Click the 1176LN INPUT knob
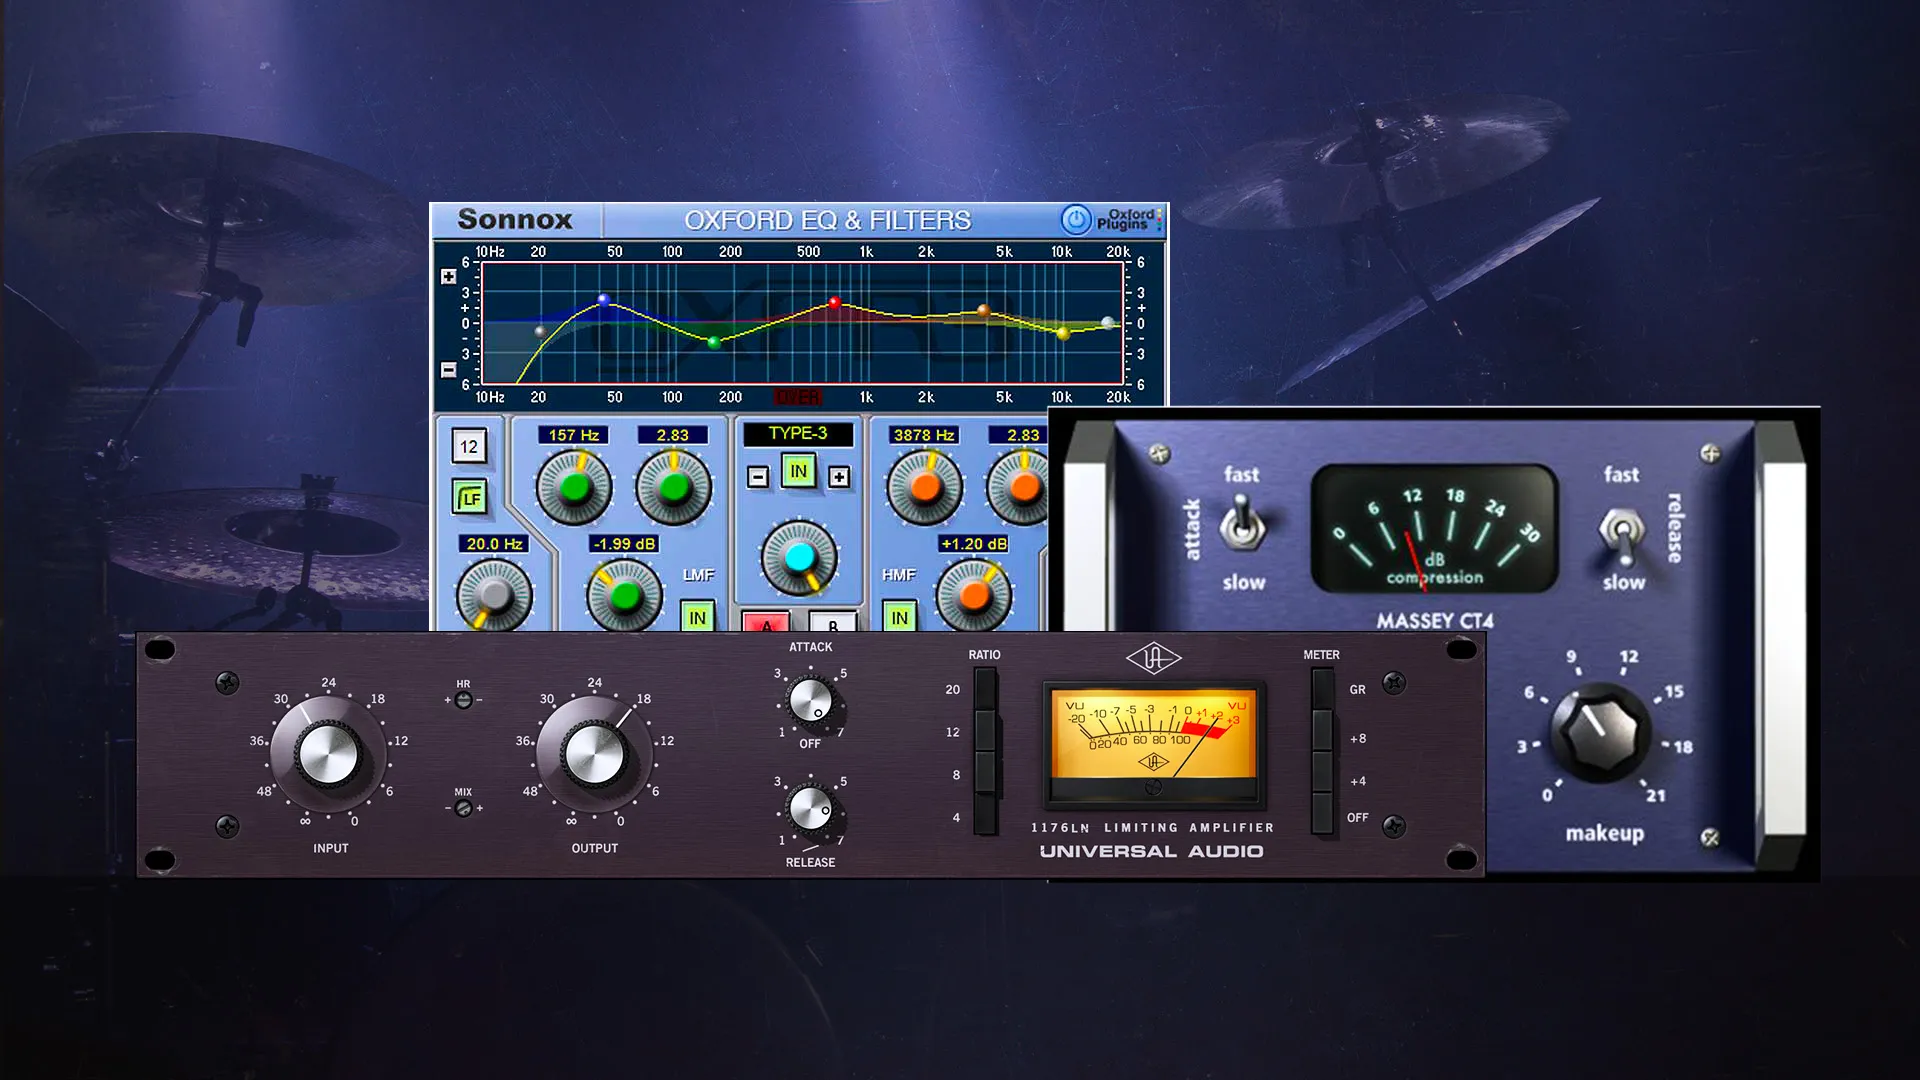This screenshot has width=1920, height=1080. pos(328,754)
